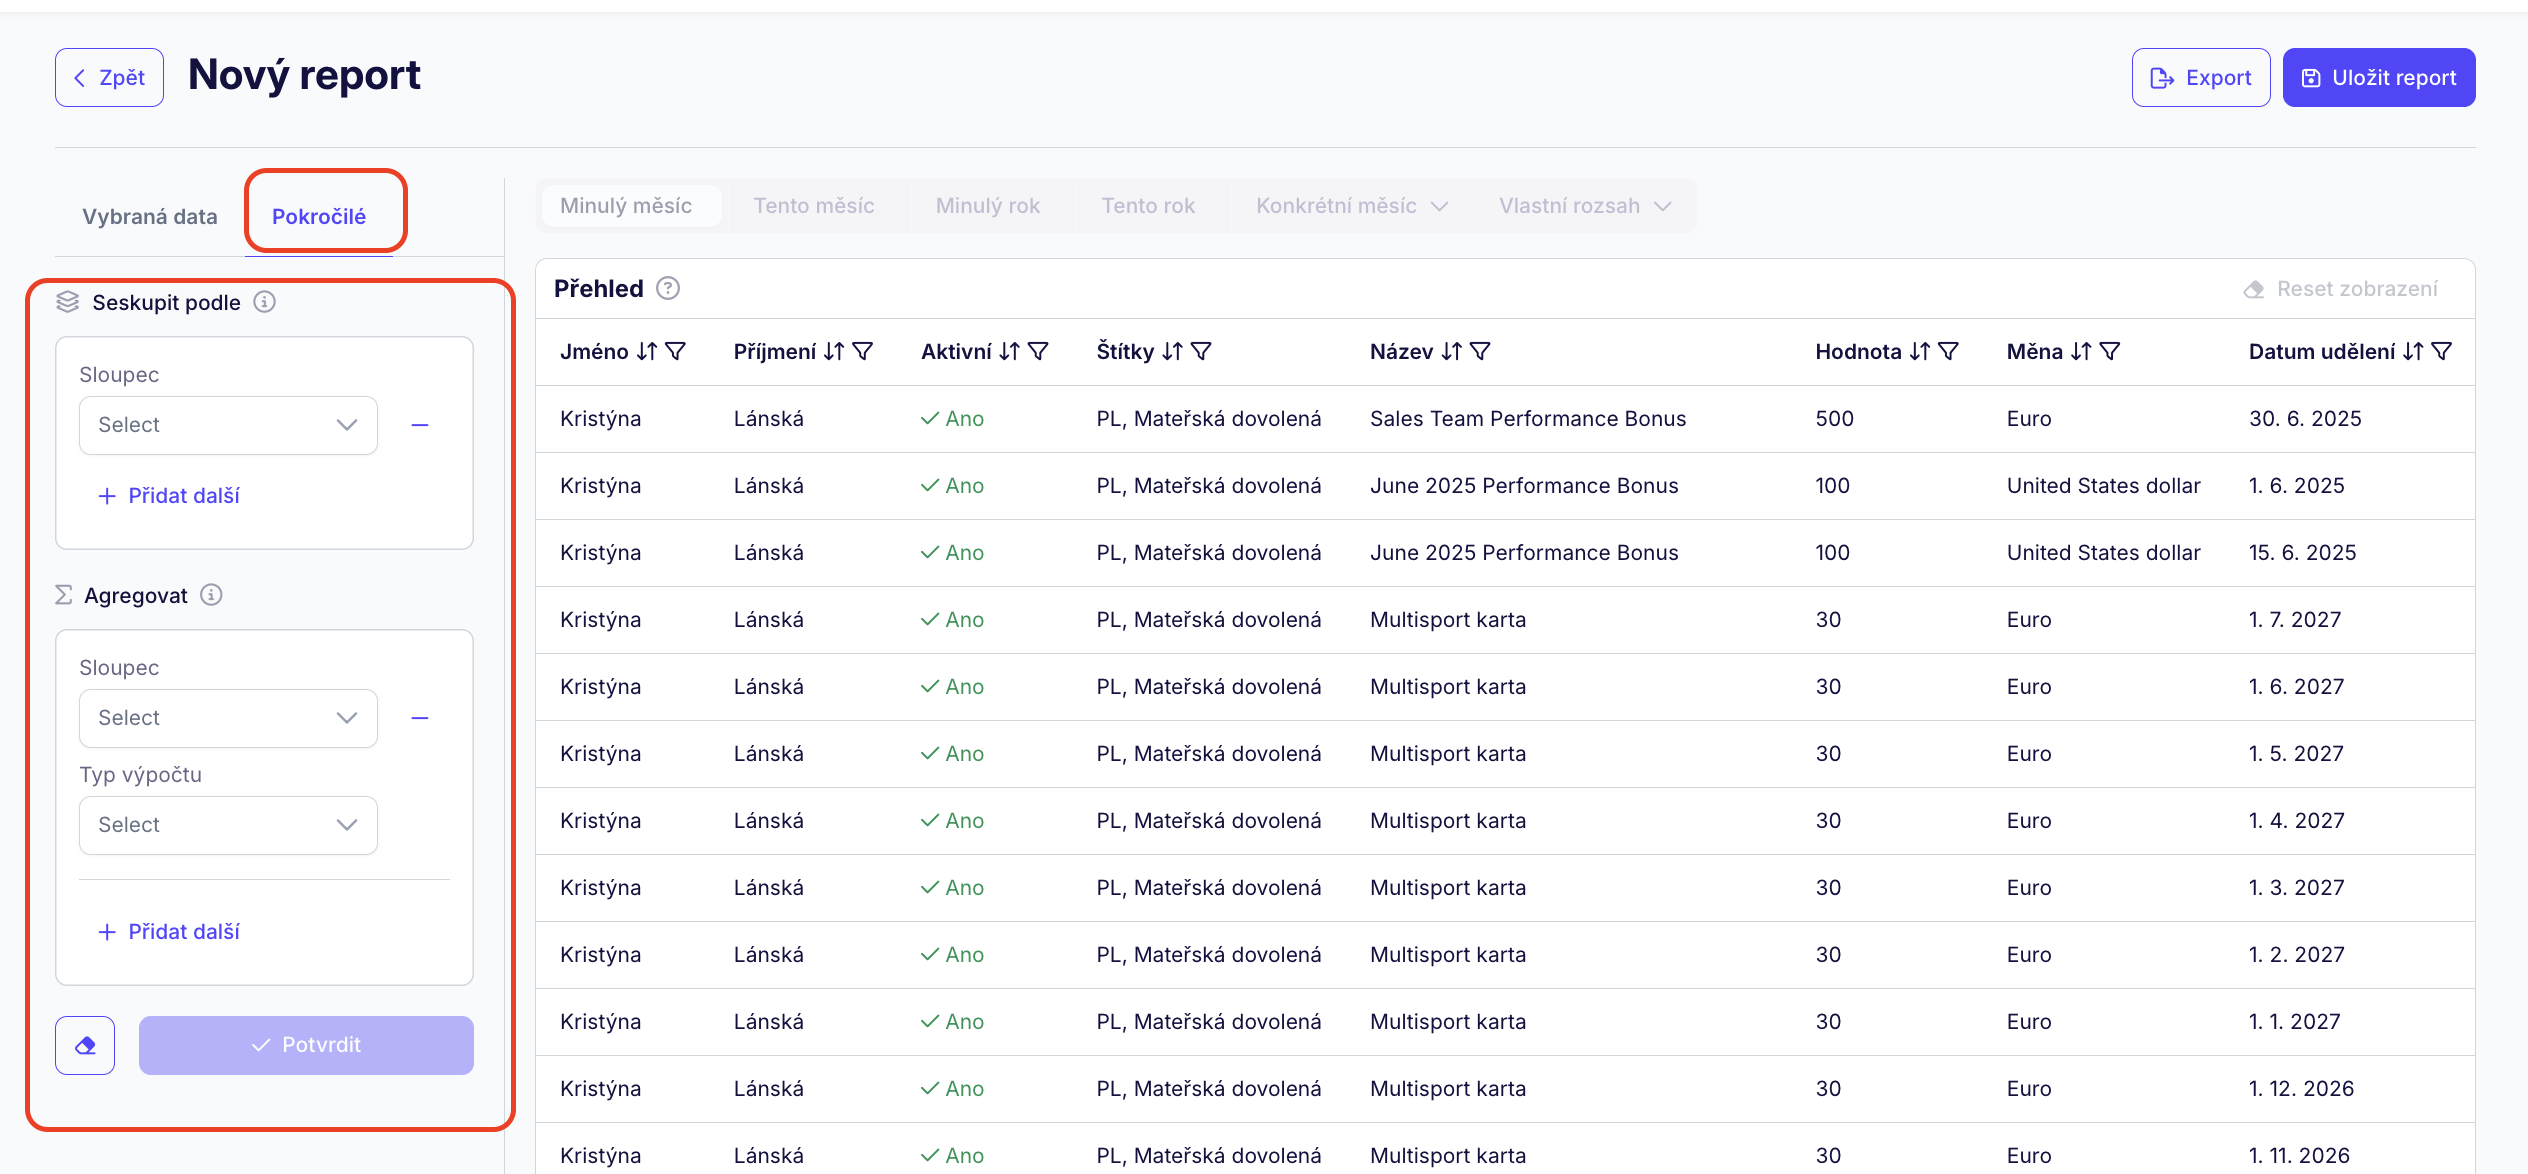
Task: Remove the grouping column with minus
Action: pyautogui.click(x=420, y=425)
